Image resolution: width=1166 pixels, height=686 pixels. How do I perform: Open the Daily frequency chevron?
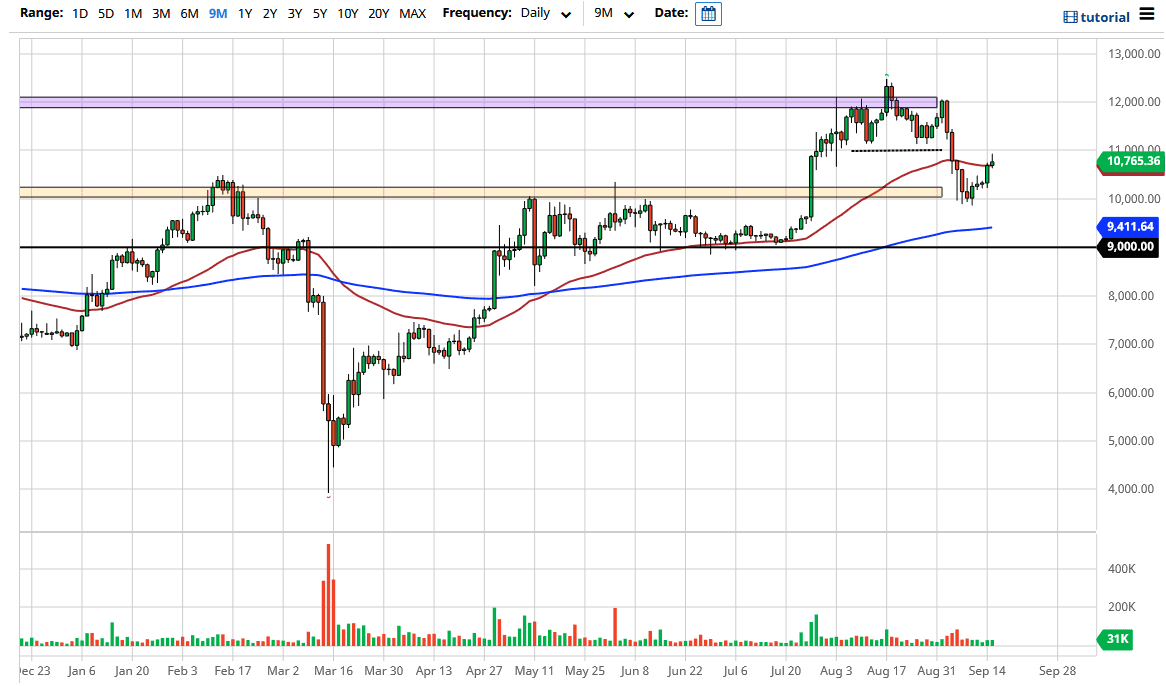(x=567, y=14)
